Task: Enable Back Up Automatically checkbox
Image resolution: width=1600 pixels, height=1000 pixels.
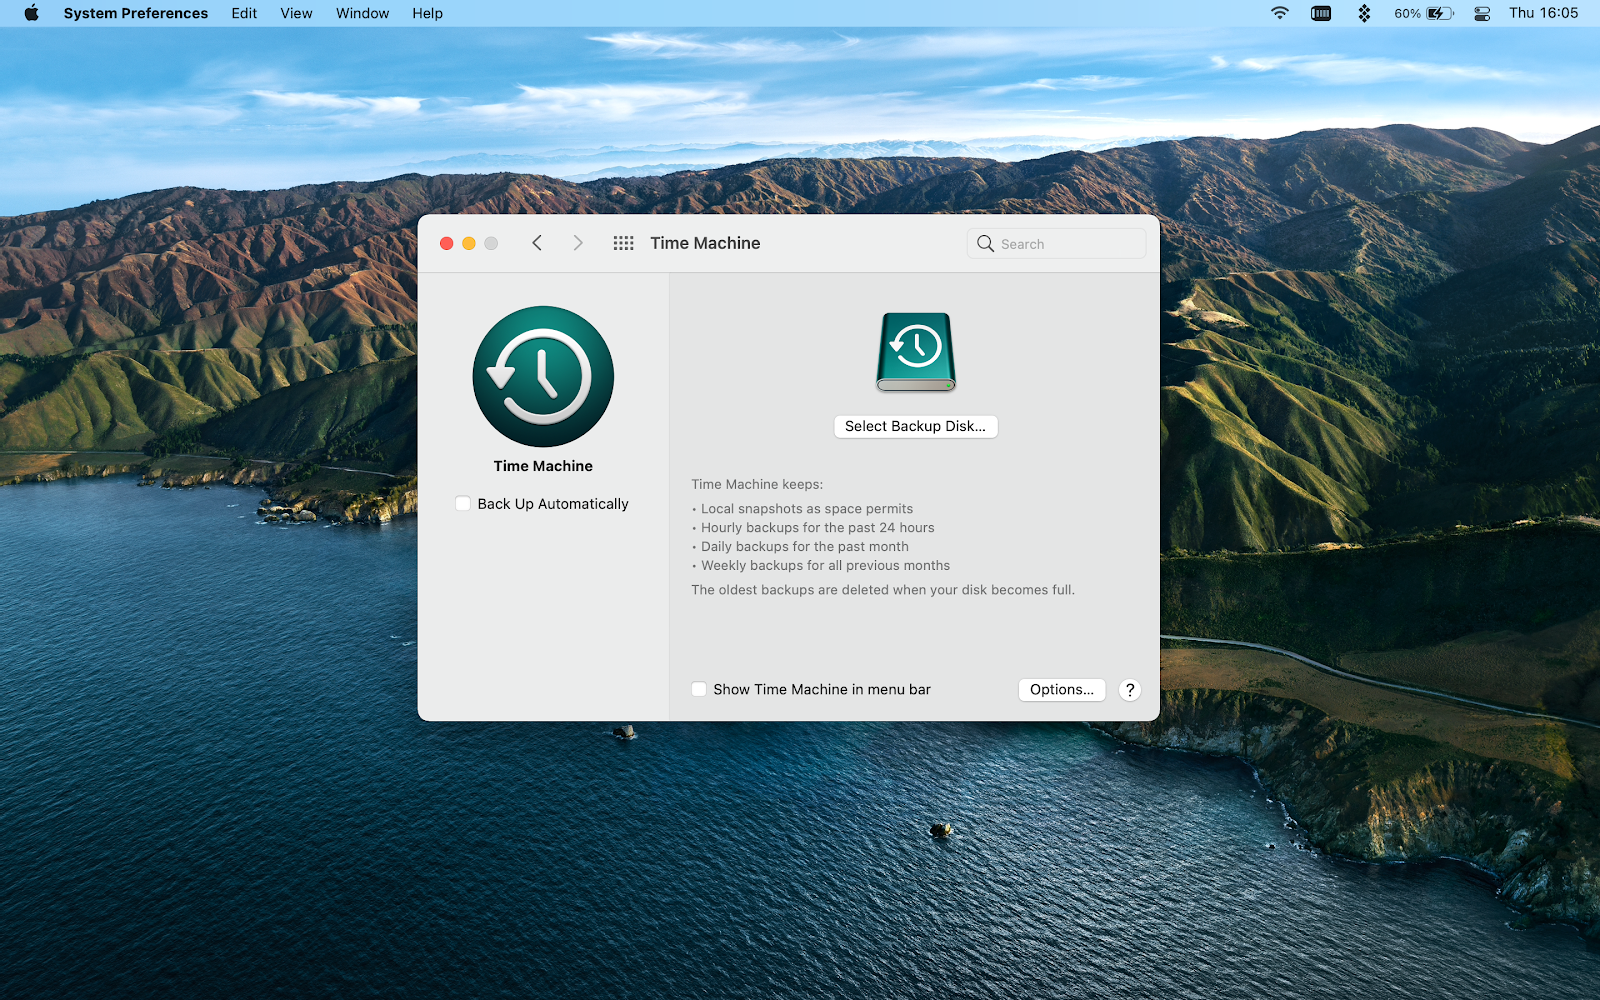Action: pyautogui.click(x=463, y=504)
